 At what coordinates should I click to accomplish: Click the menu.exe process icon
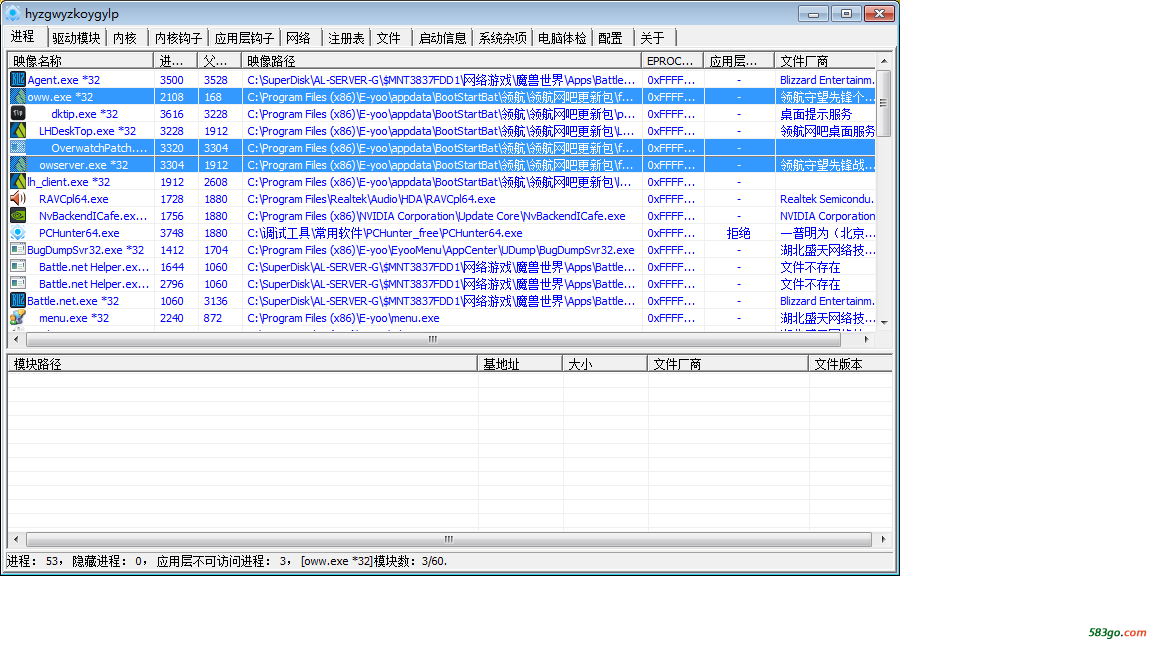coord(18,317)
